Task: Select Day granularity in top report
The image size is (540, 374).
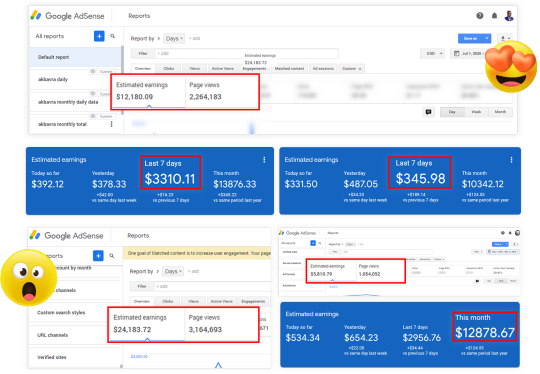Action: pos(452,112)
